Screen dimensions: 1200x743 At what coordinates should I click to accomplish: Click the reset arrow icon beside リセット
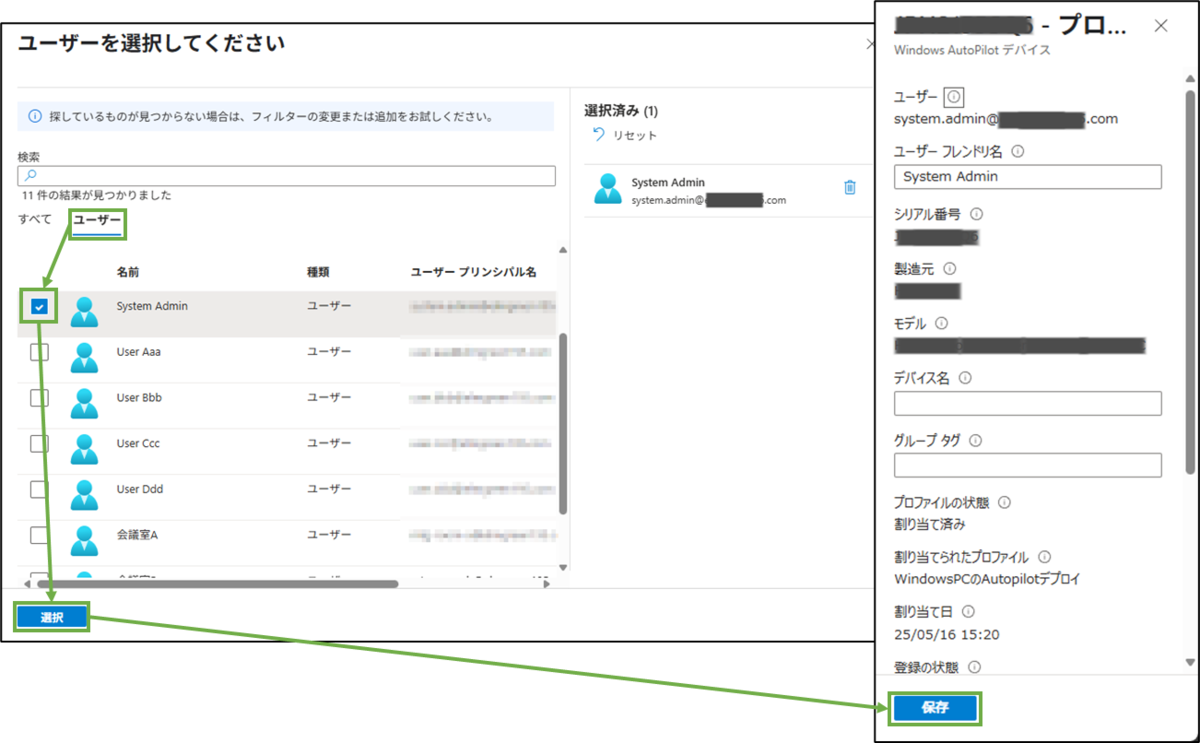(x=599, y=134)
